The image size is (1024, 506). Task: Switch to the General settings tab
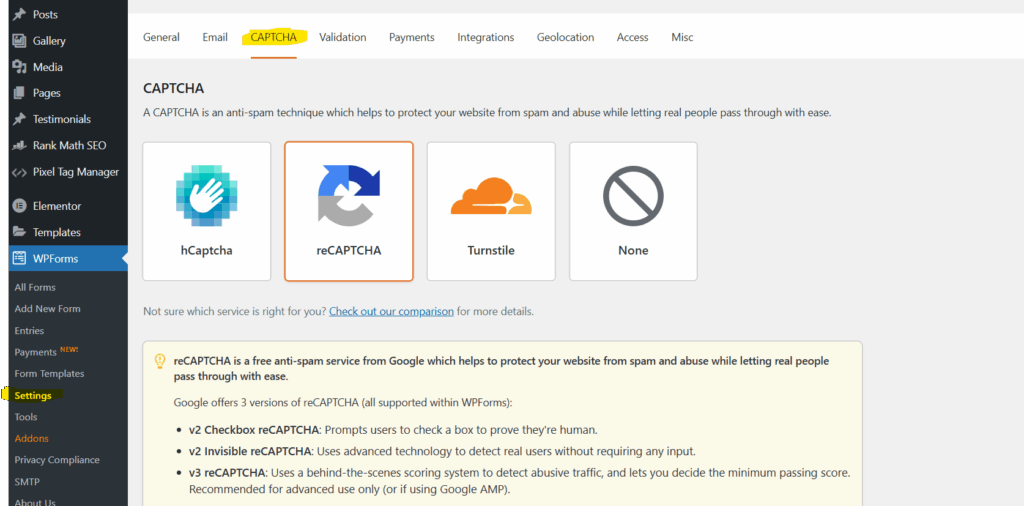pos(161,37)
